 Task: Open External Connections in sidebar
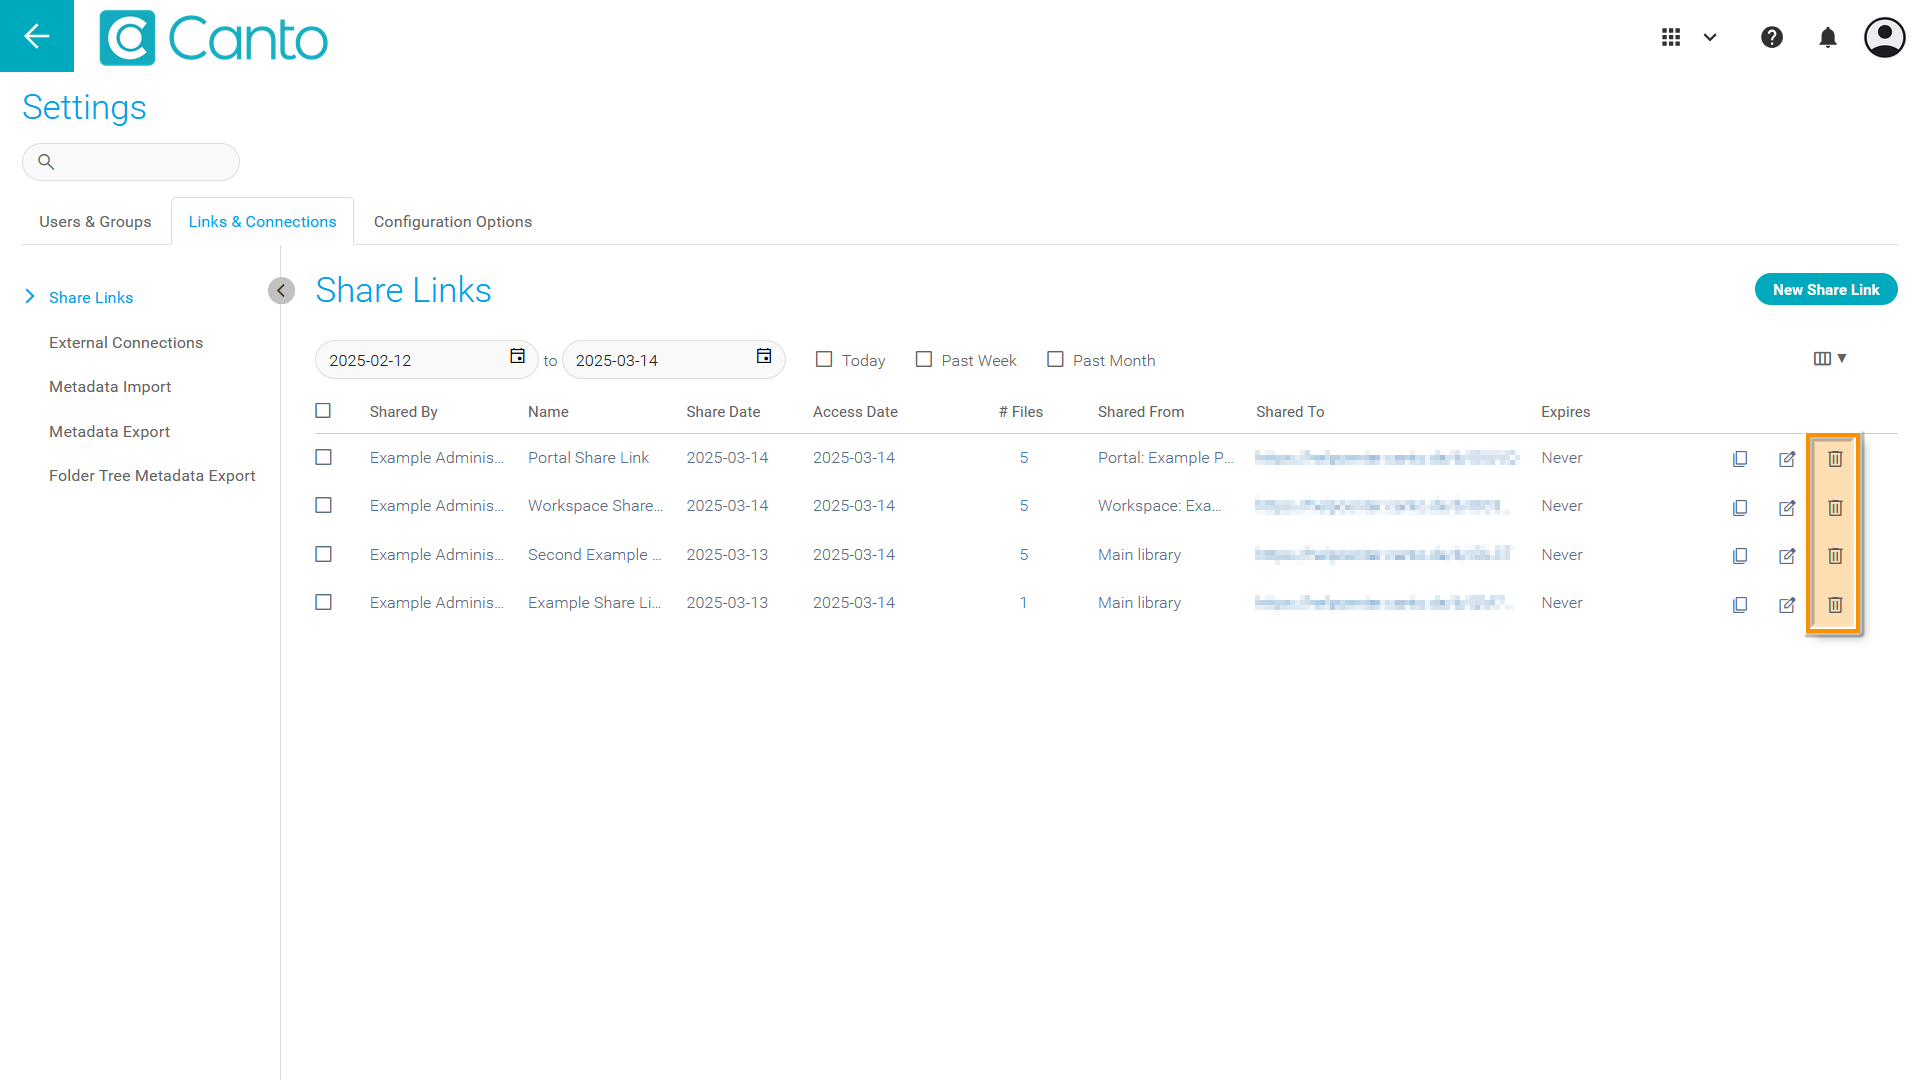[x=126, y=343]
